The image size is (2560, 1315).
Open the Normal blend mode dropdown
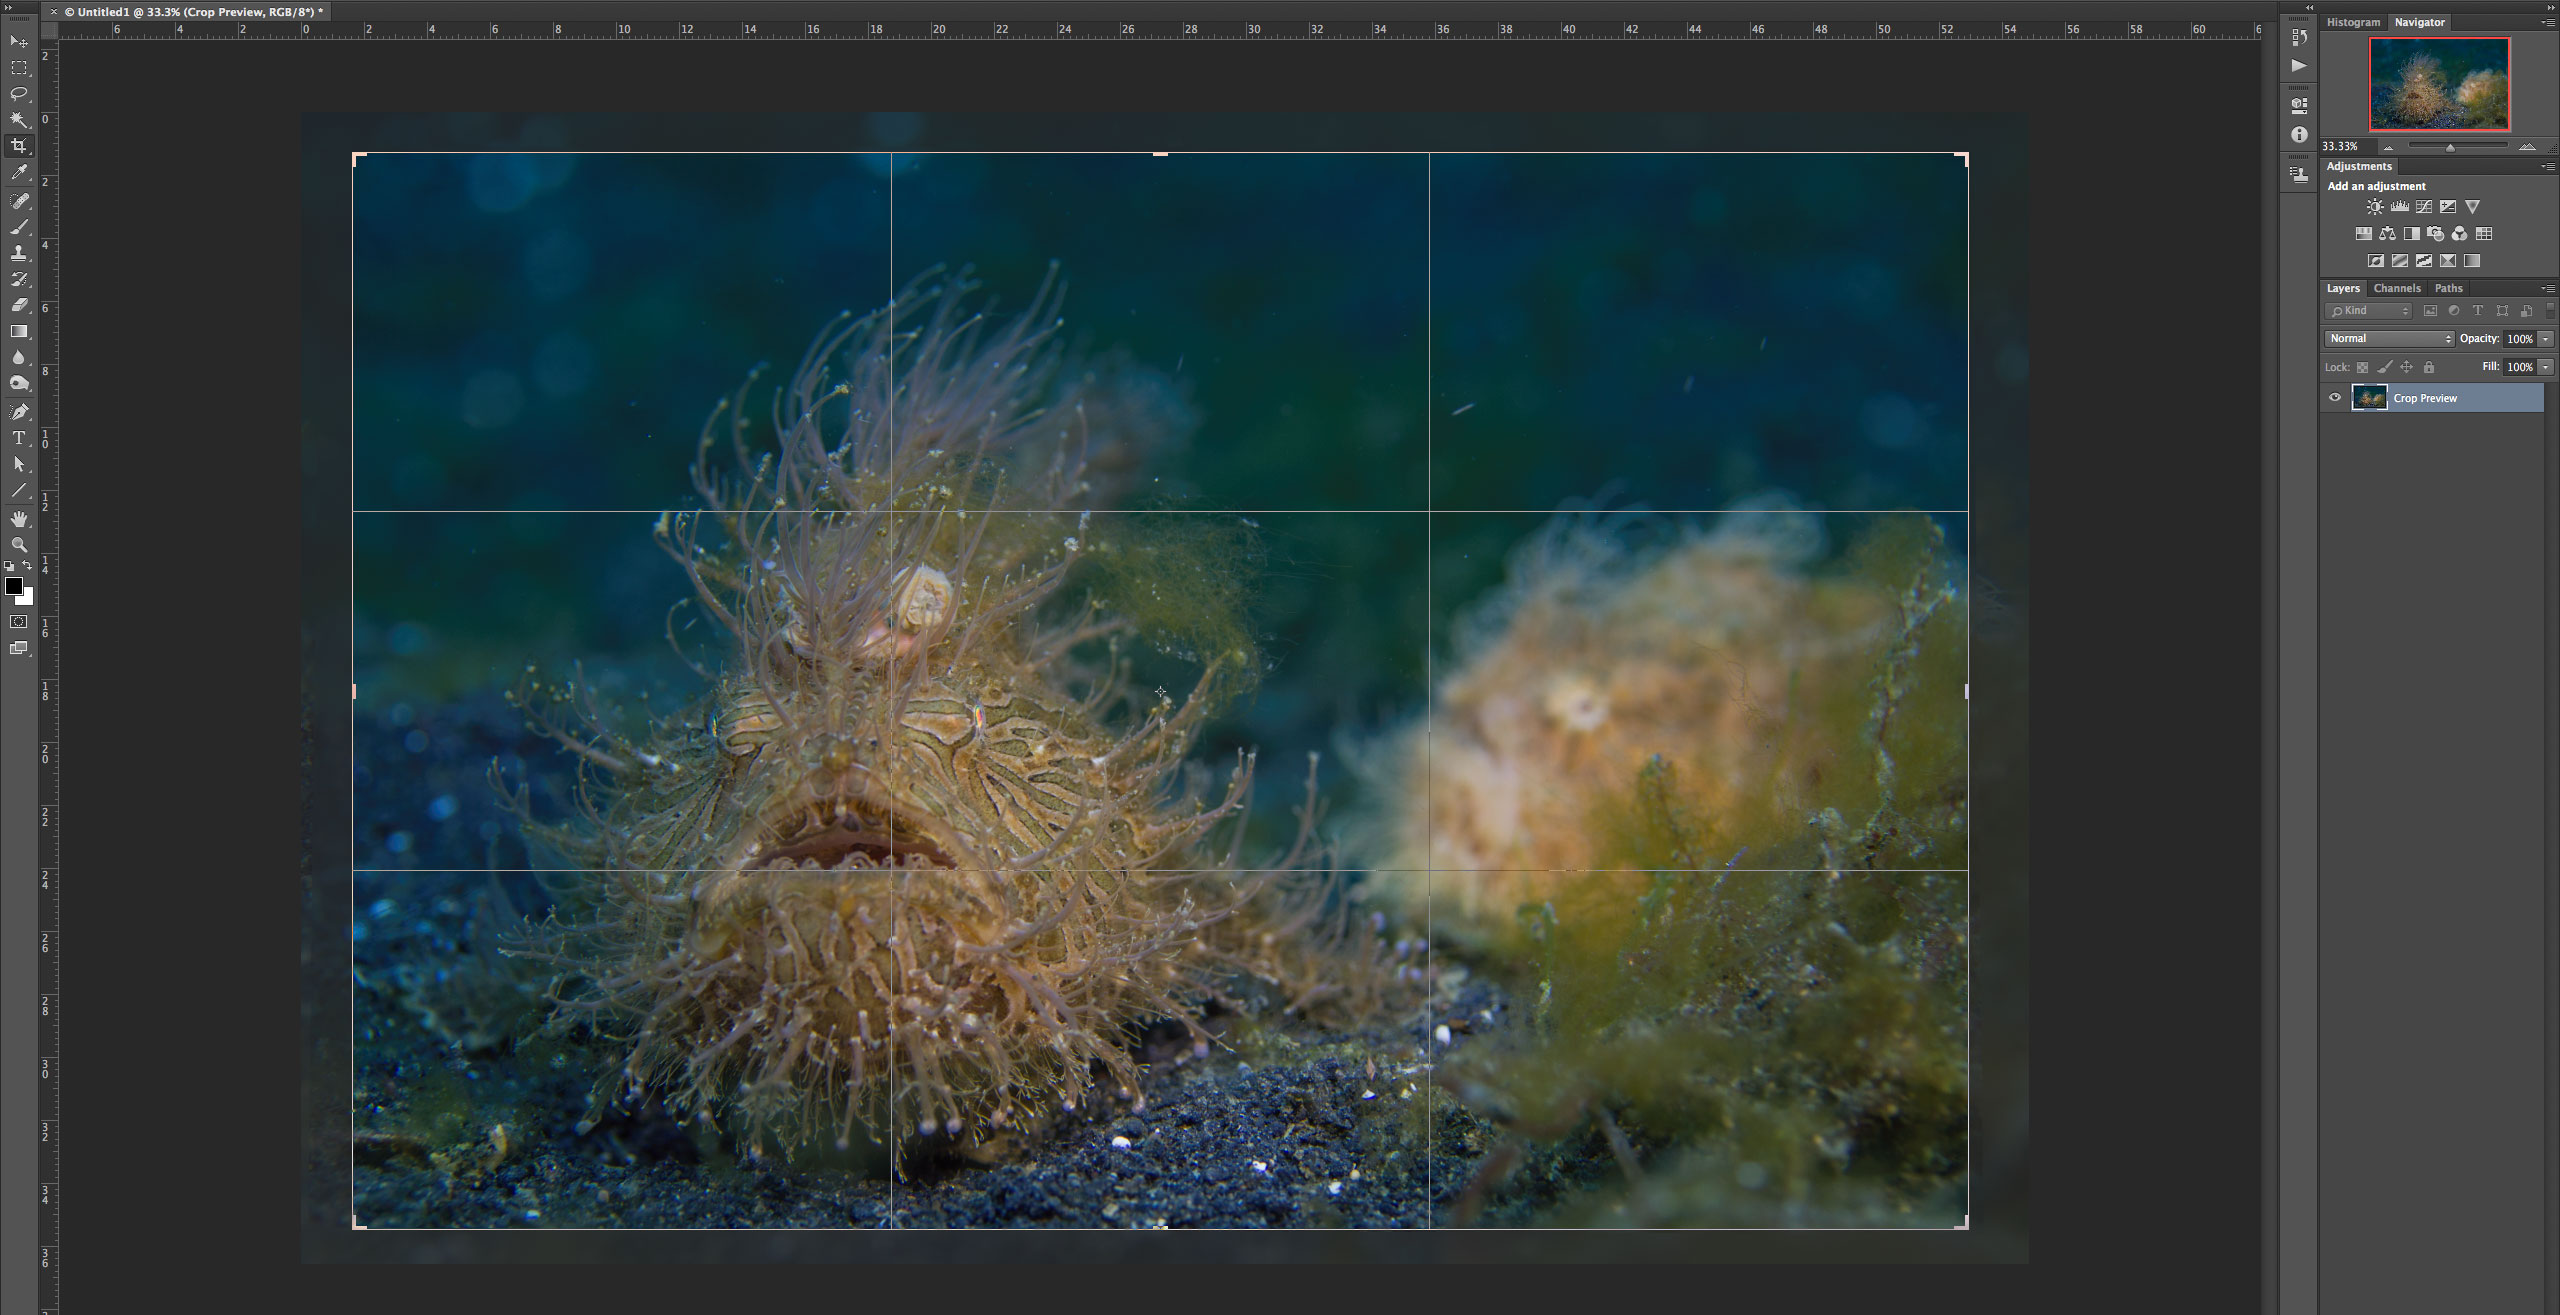coord(2389,339)
